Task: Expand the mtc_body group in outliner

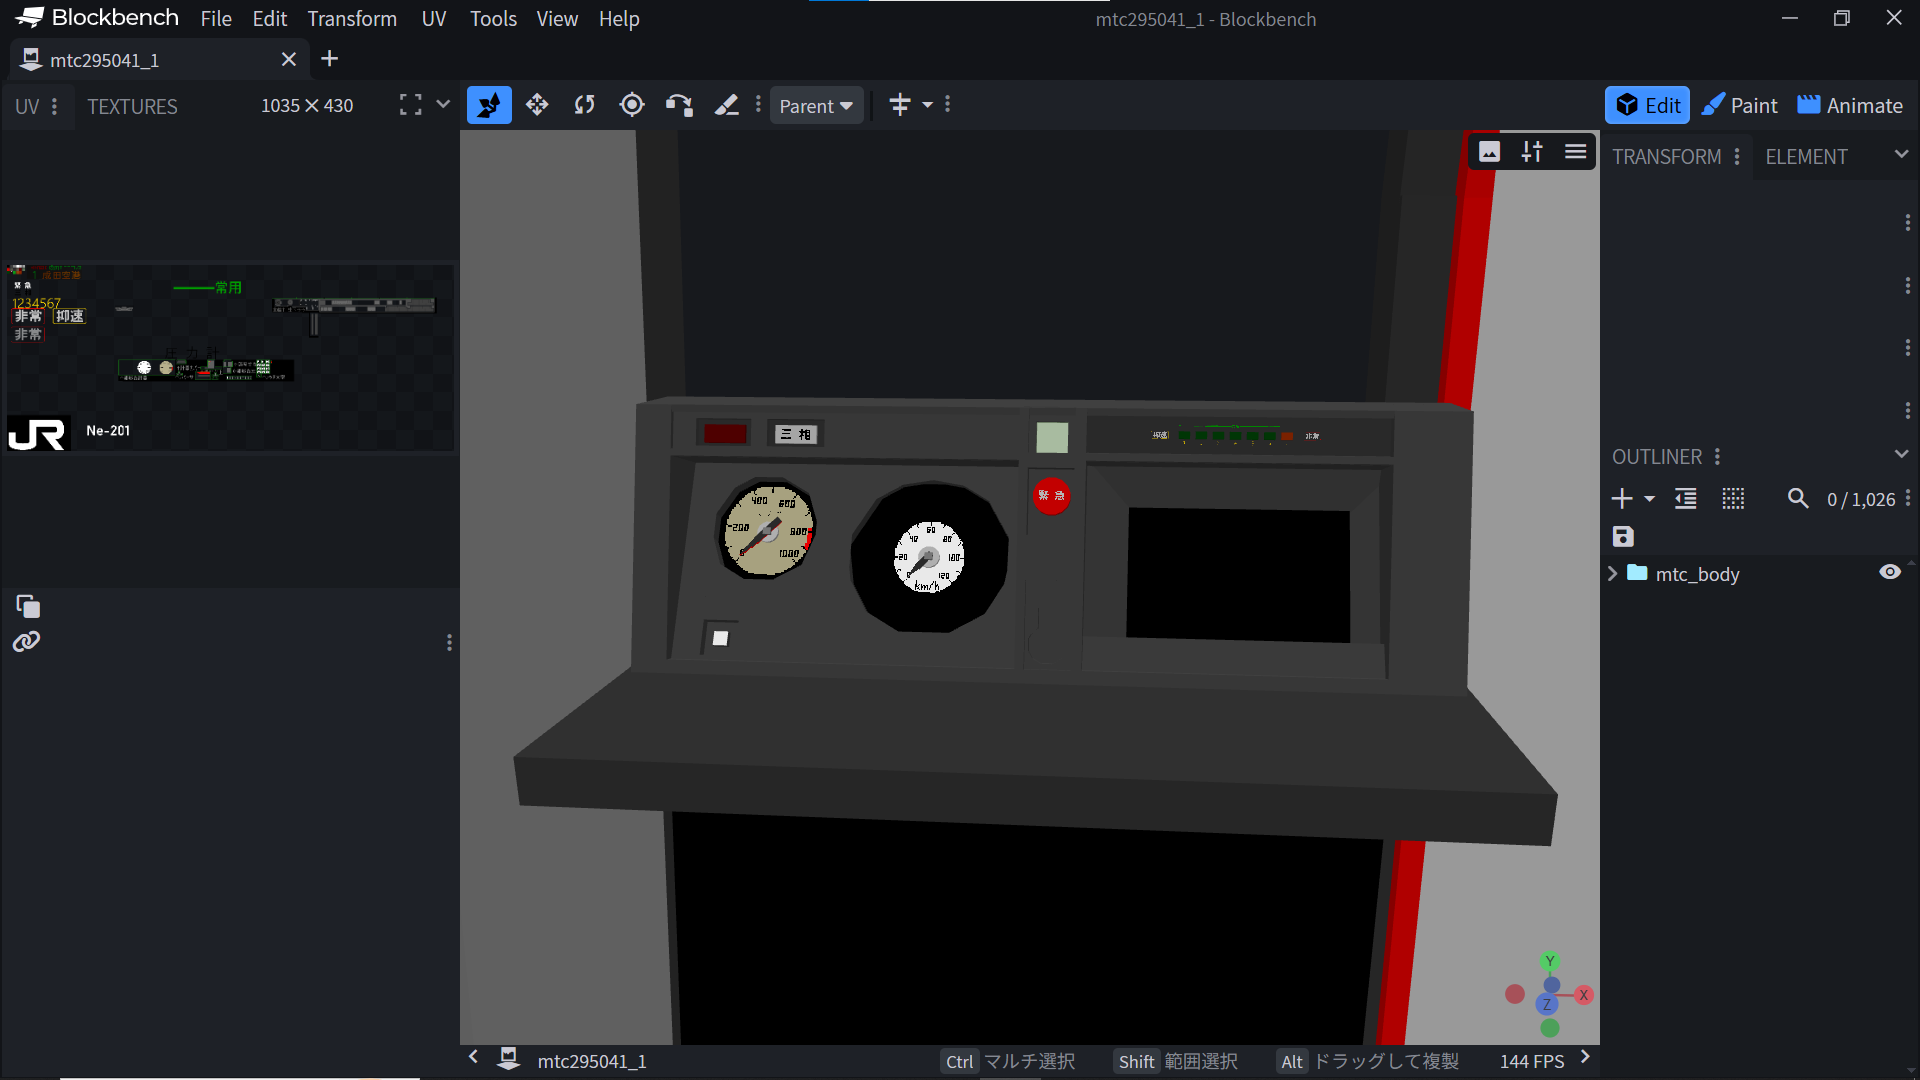Action: (x=1612, y=574)
